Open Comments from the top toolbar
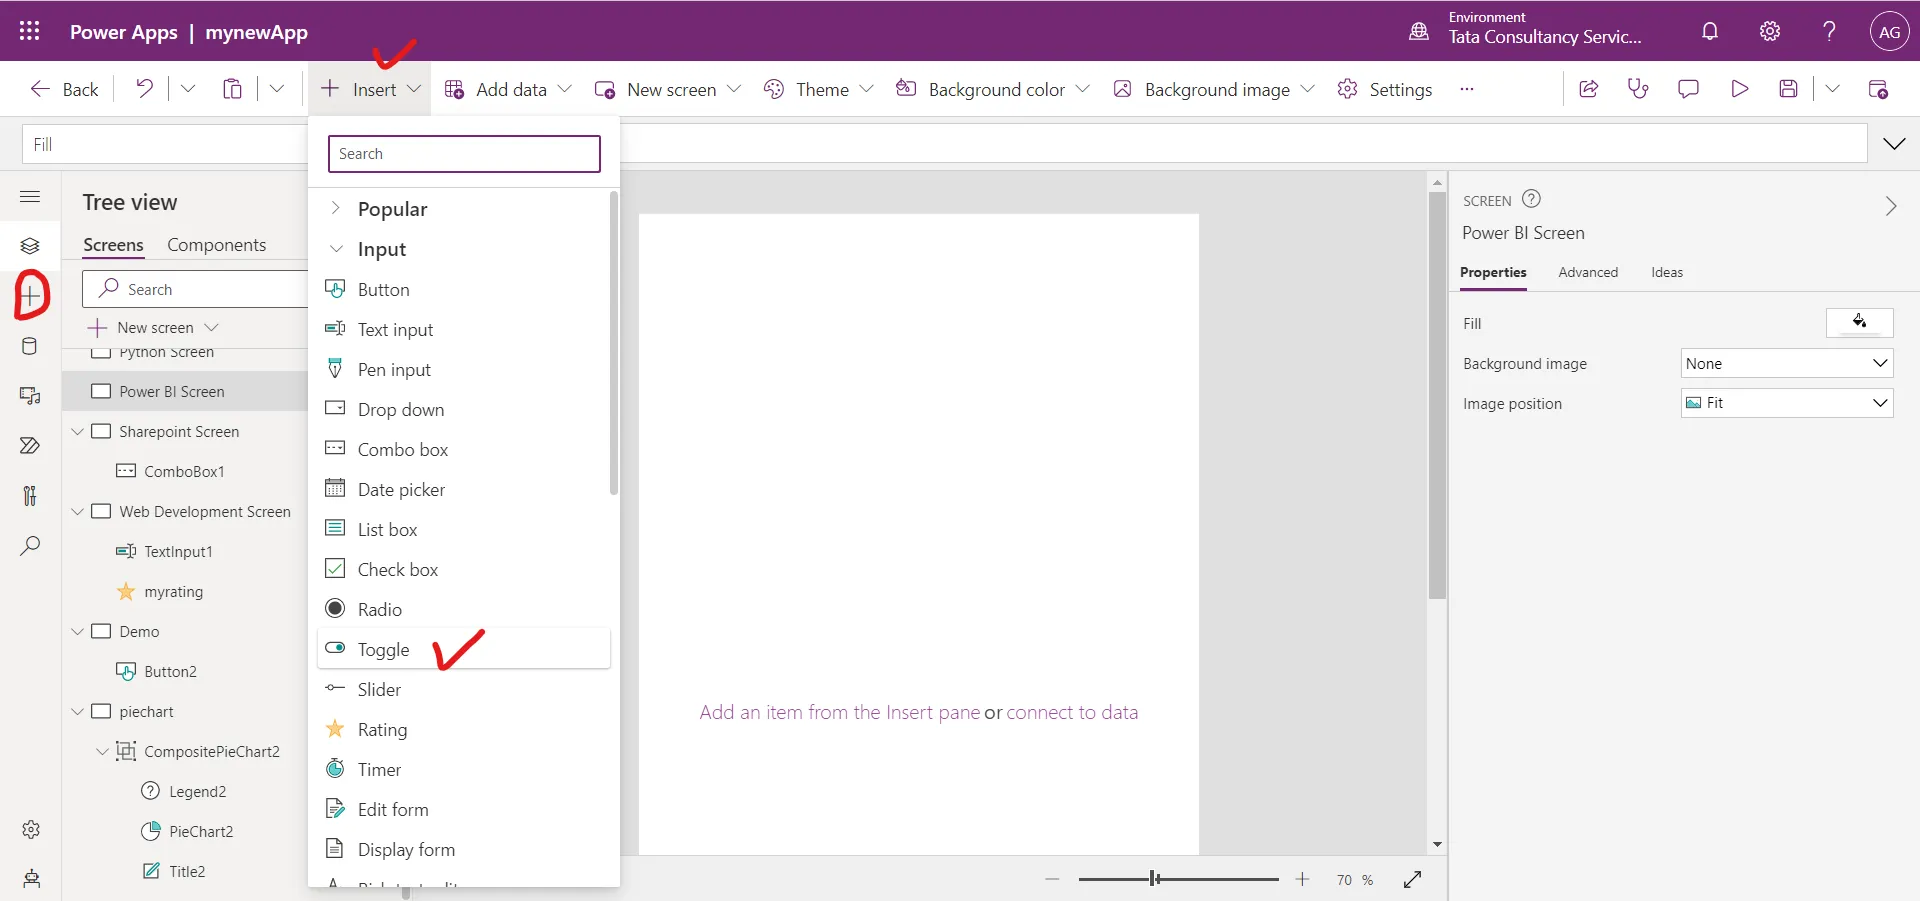 tap(1689, 88)
